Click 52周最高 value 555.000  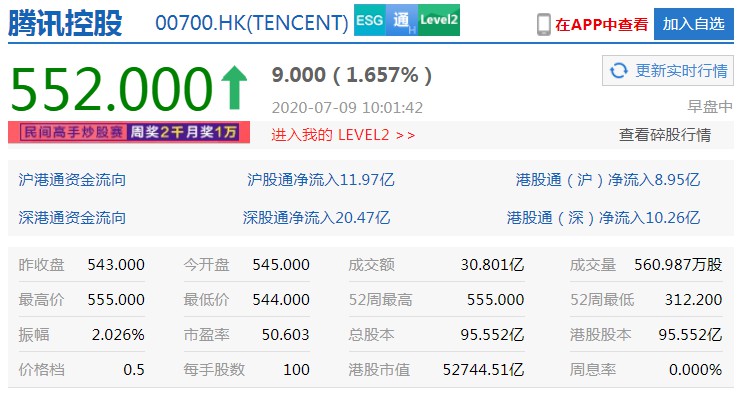coord(495,300)
